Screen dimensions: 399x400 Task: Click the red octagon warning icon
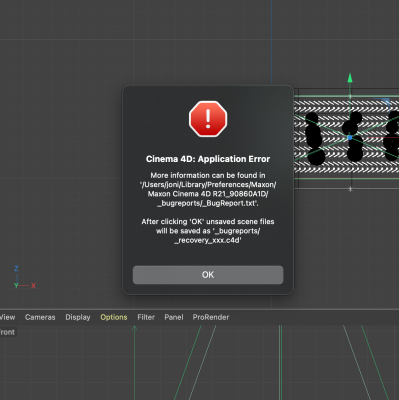pyautogui.click(x=208, y=119)
